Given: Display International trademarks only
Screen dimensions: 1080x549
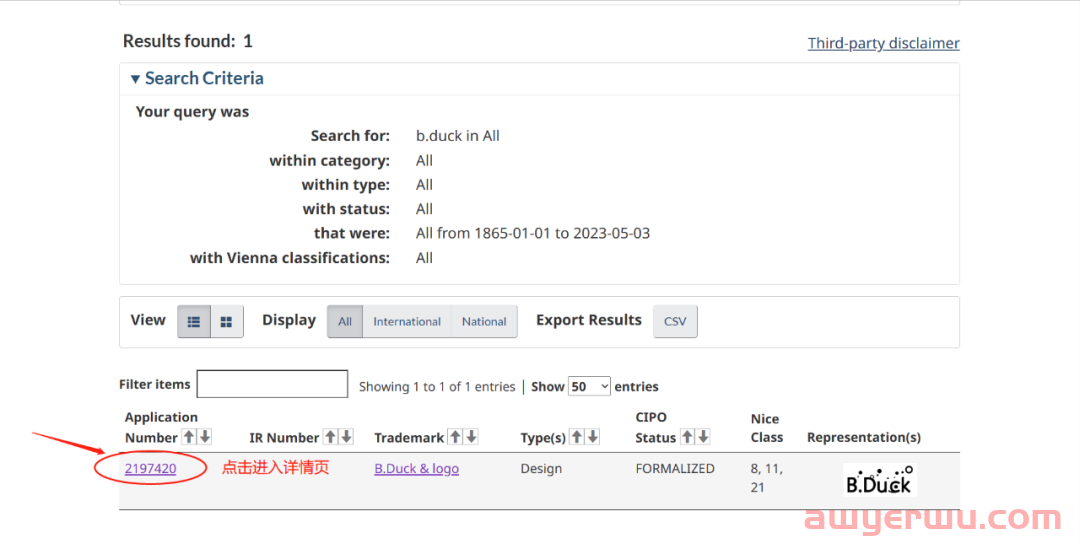Looking at the screenshot, I should click(407, 322).
